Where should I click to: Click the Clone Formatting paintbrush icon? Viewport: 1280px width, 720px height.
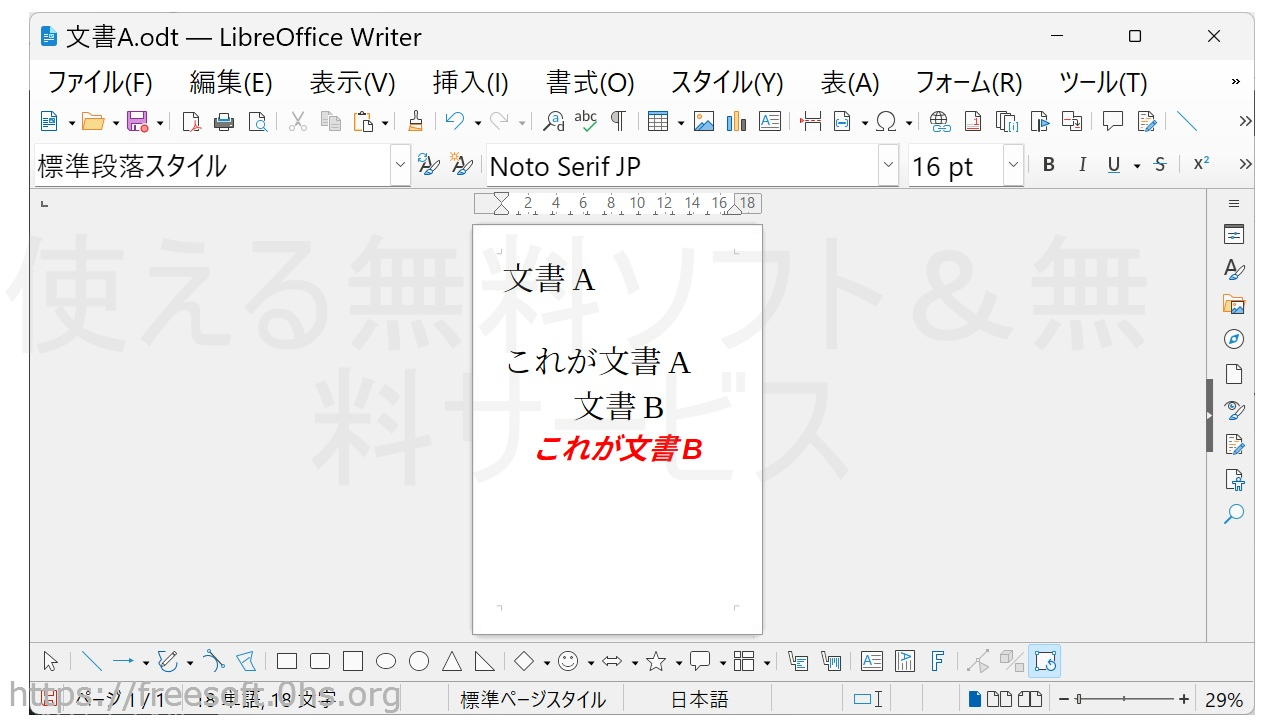(415, 122)
